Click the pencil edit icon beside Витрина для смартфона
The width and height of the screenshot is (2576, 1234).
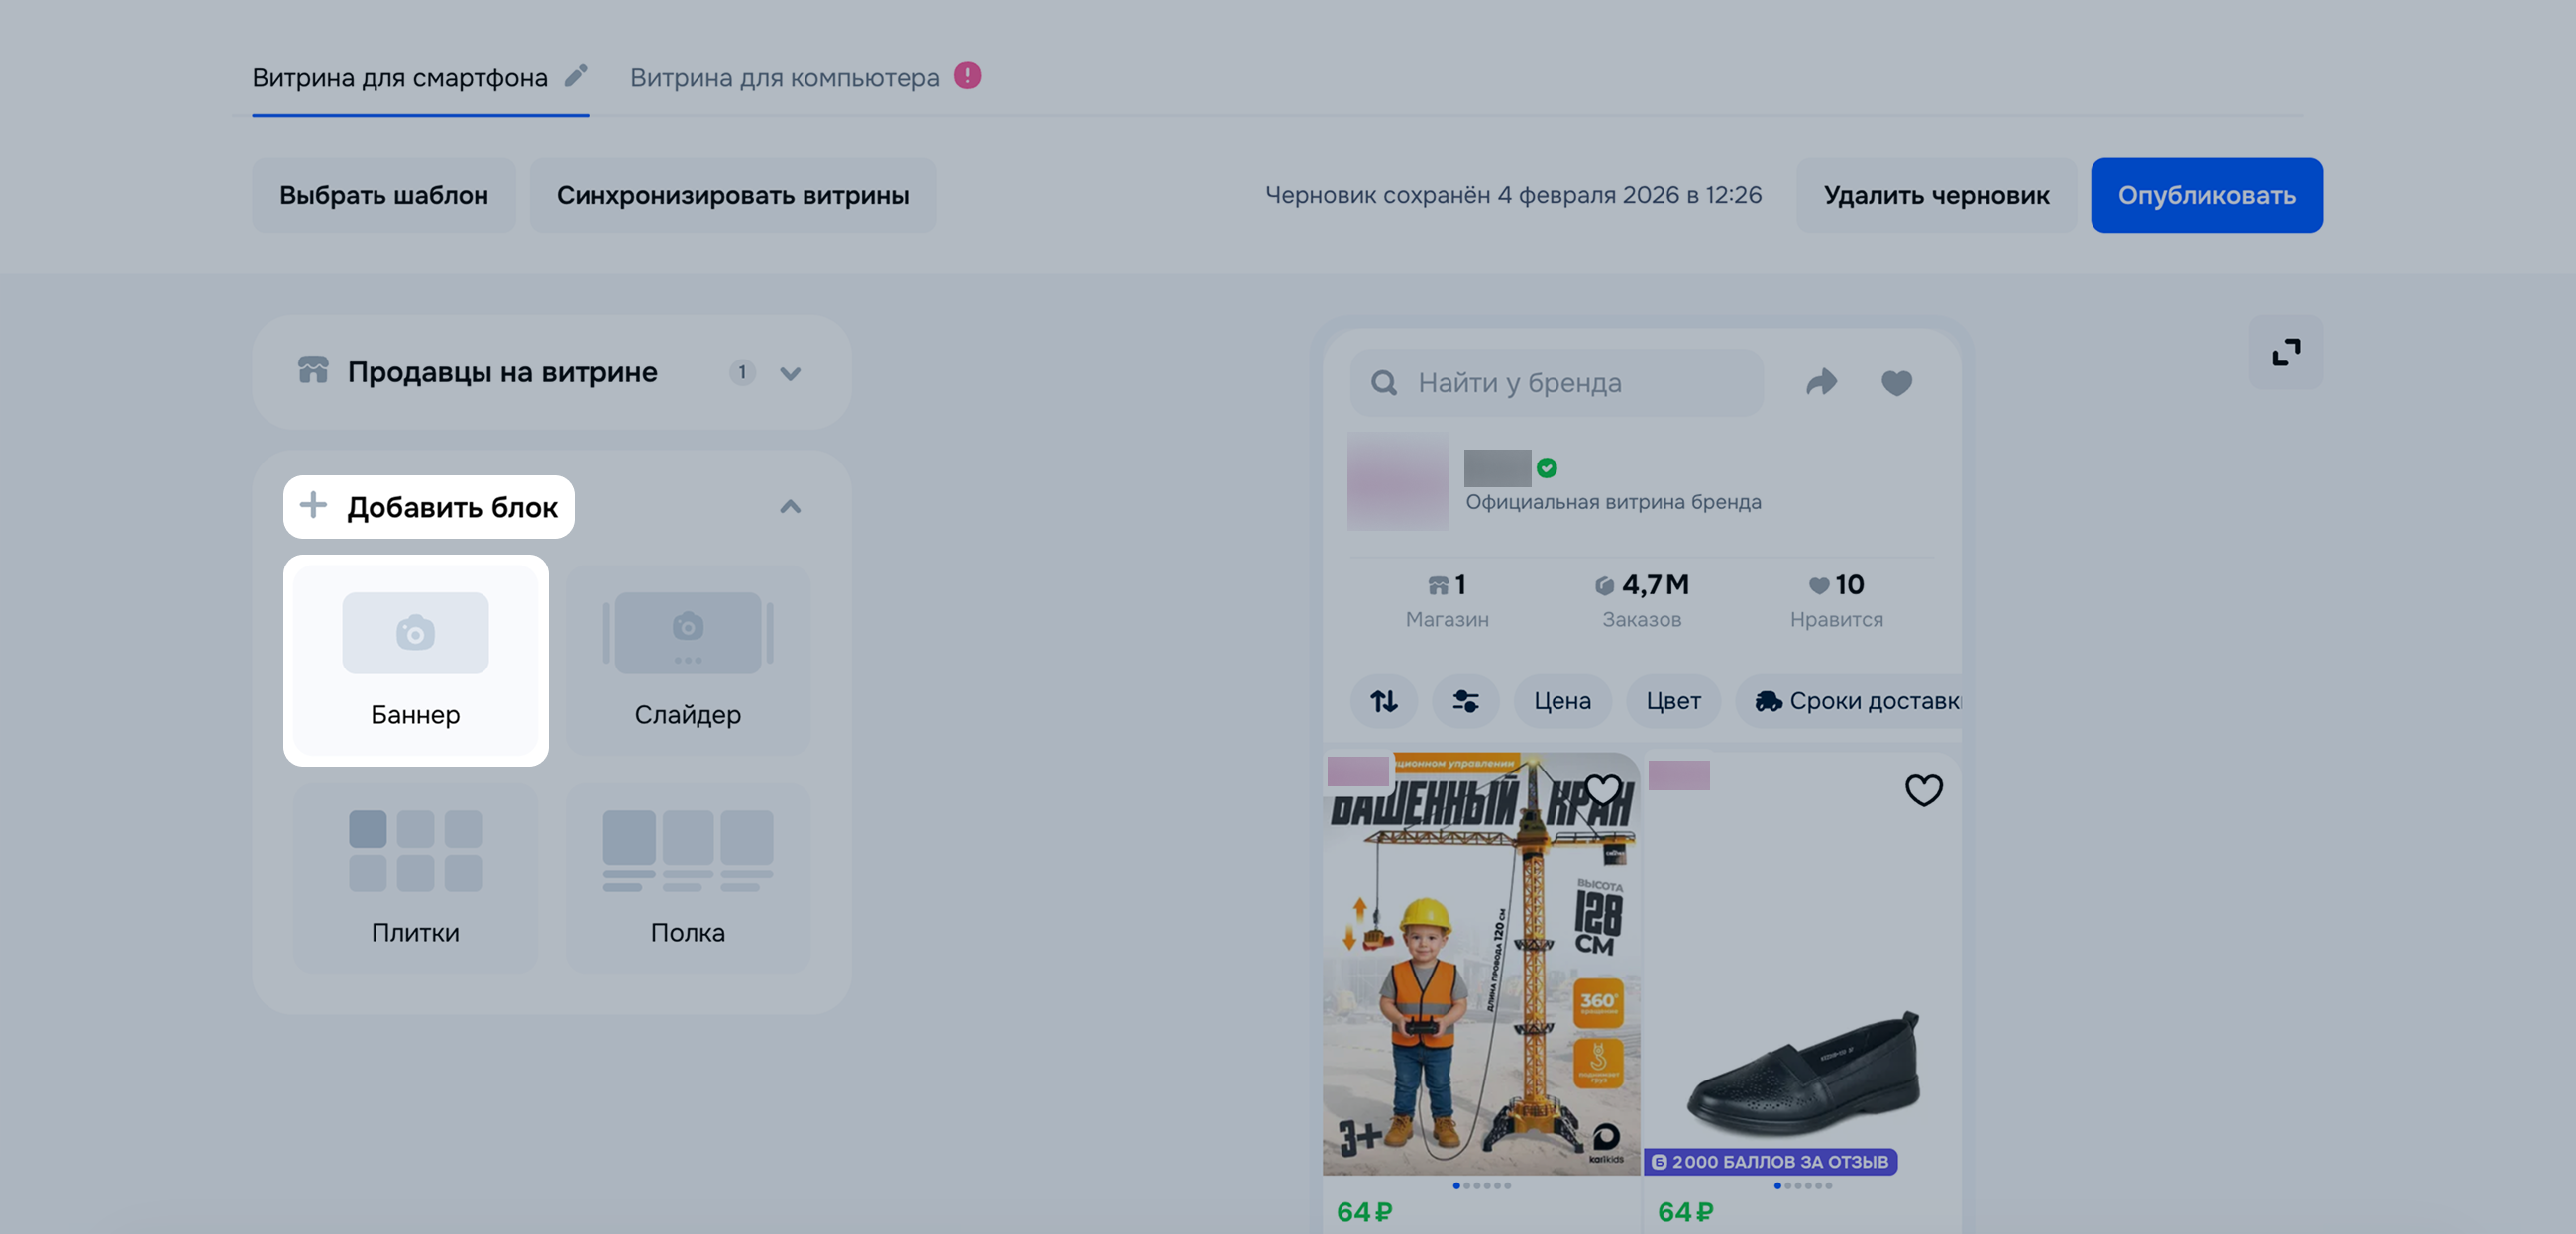(575, 76)
